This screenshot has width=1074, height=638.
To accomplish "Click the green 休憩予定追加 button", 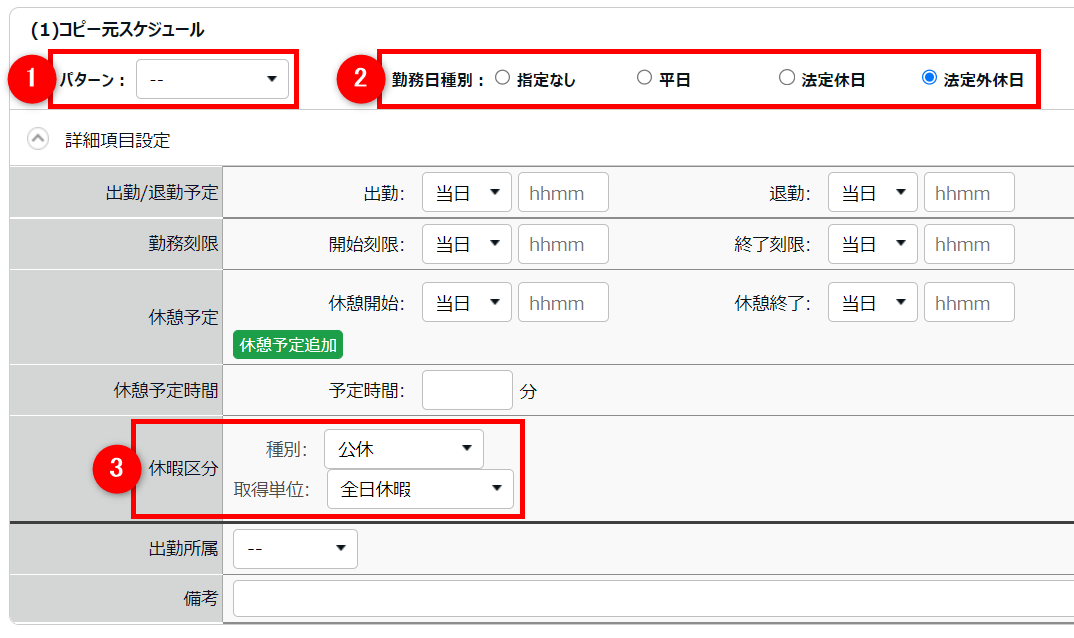I will pyautogui.click(x=288, y=345).
